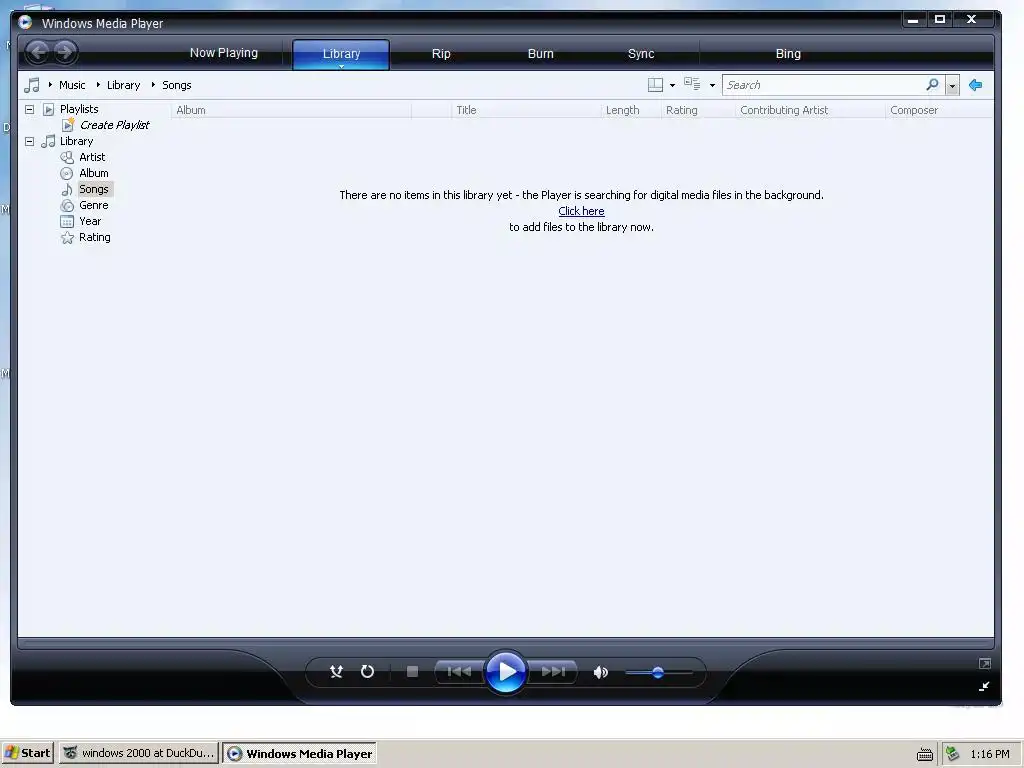Click the Artist icon in Library tree
The image size is (1024, 768).
coord(67,157)
